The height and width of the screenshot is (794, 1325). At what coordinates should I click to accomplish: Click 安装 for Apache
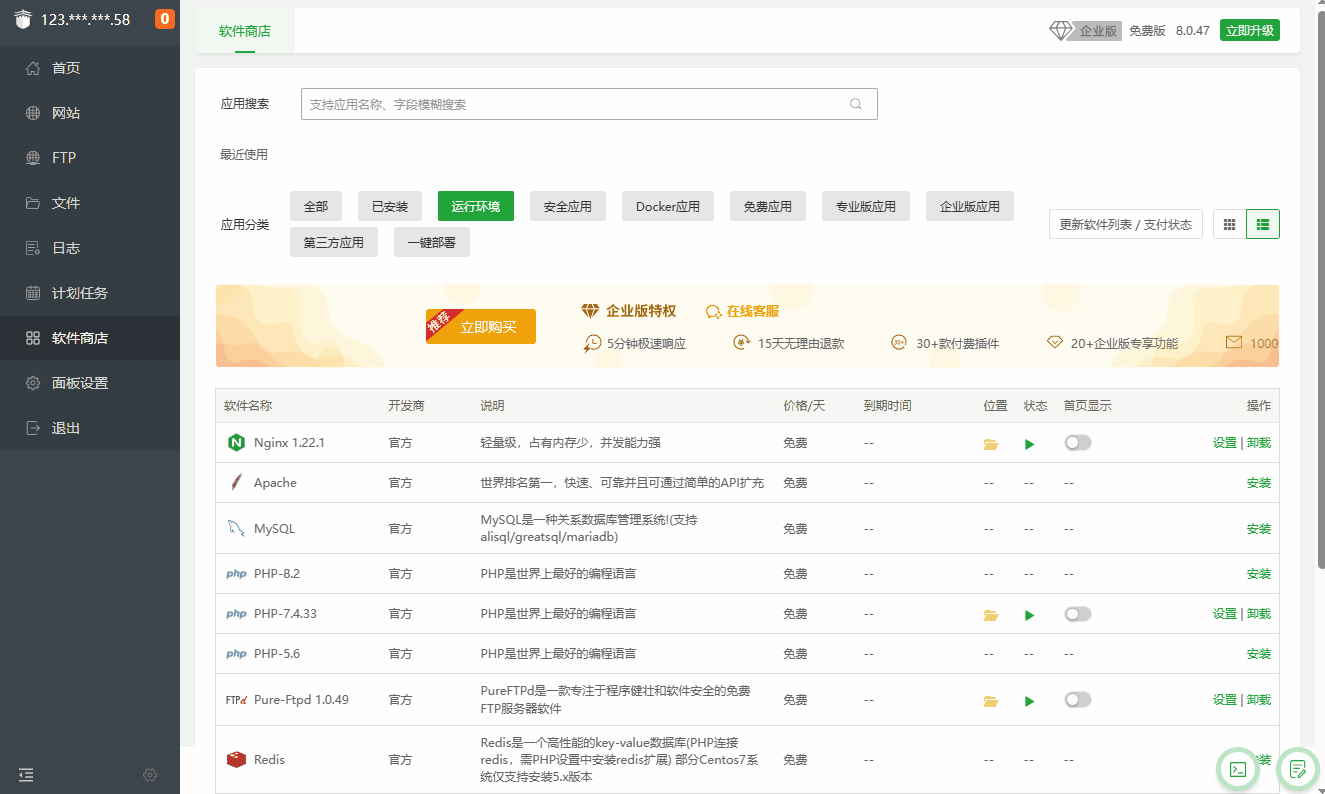coord(1259,483)
